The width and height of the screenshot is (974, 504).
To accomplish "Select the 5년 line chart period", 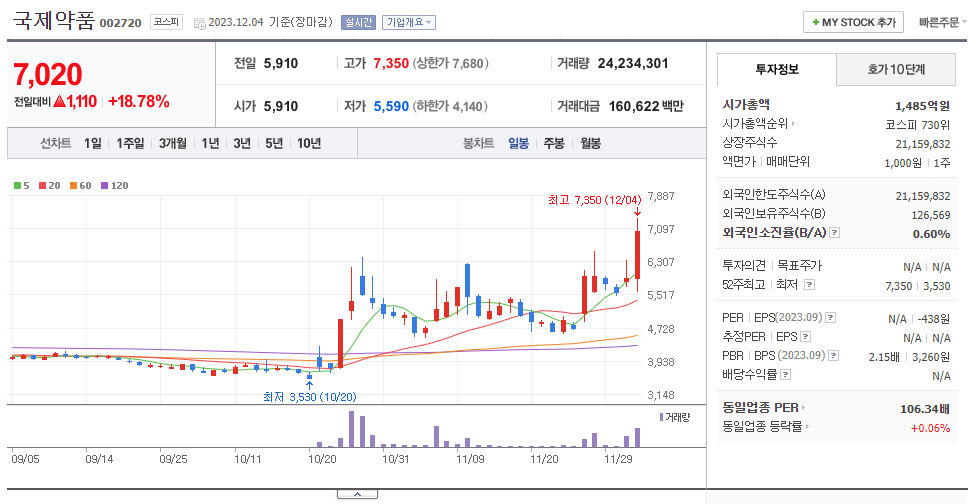I will pyautogui.click(x=273, y=144).
